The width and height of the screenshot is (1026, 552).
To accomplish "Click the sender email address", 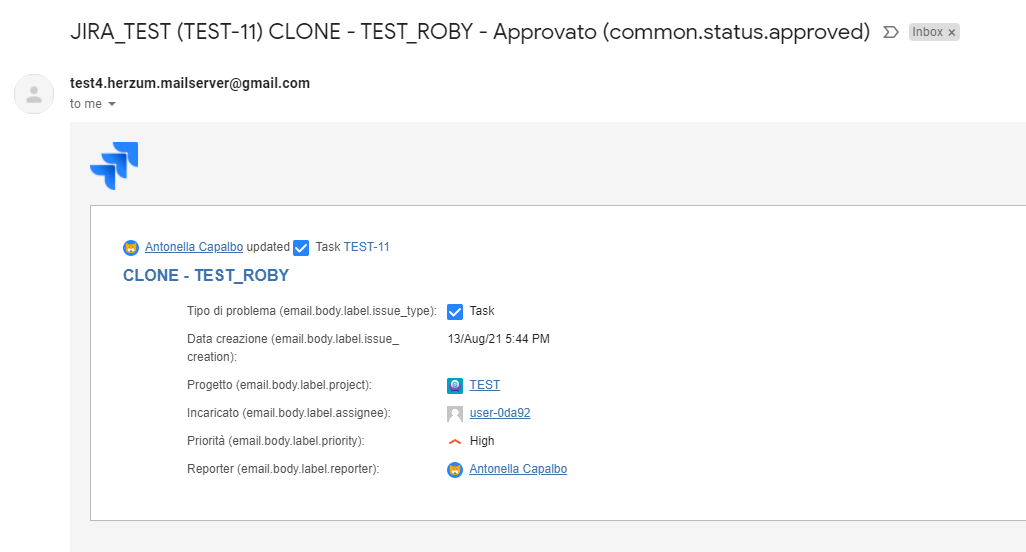I will pos(190,83).
